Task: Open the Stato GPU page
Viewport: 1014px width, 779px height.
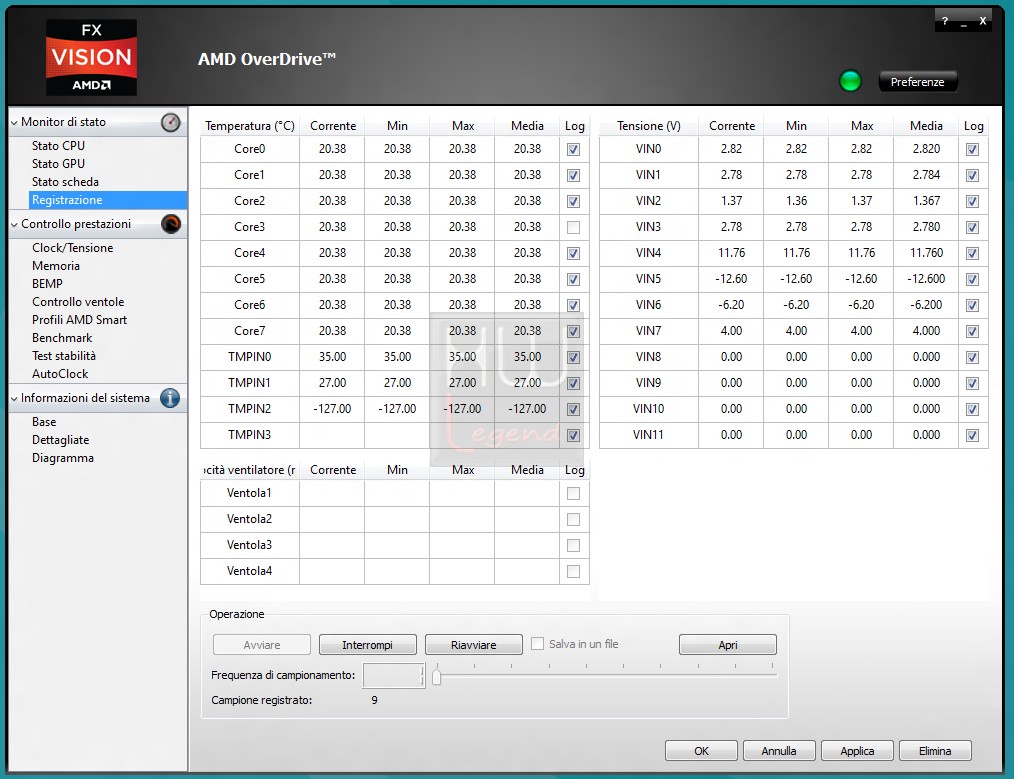Action: click(58, 164)
